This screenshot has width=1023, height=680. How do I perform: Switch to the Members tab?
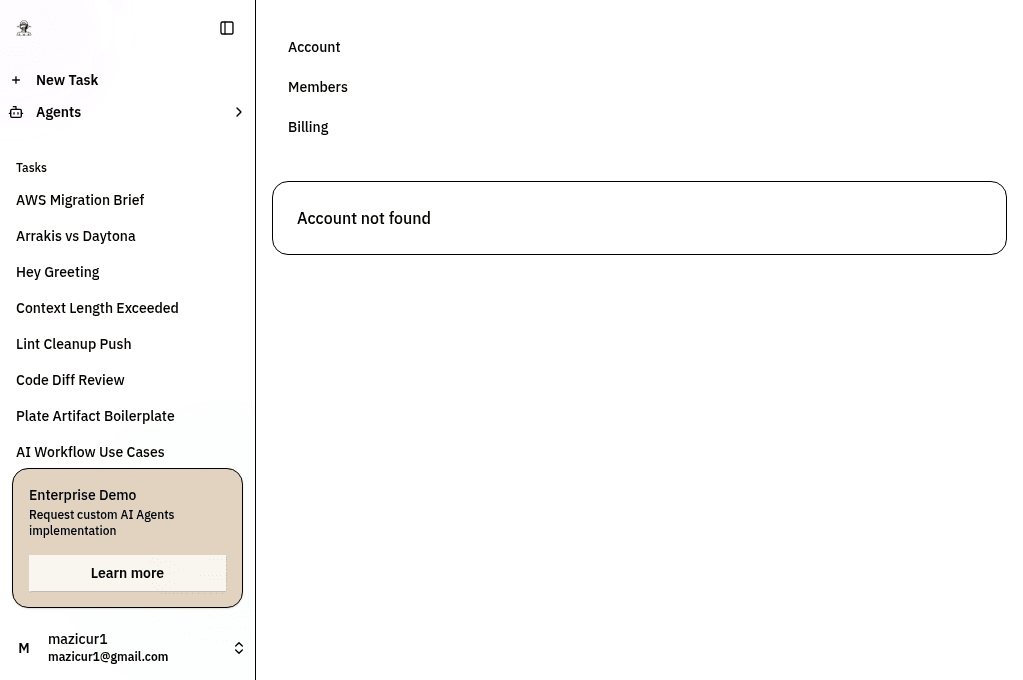coord(318,87)
